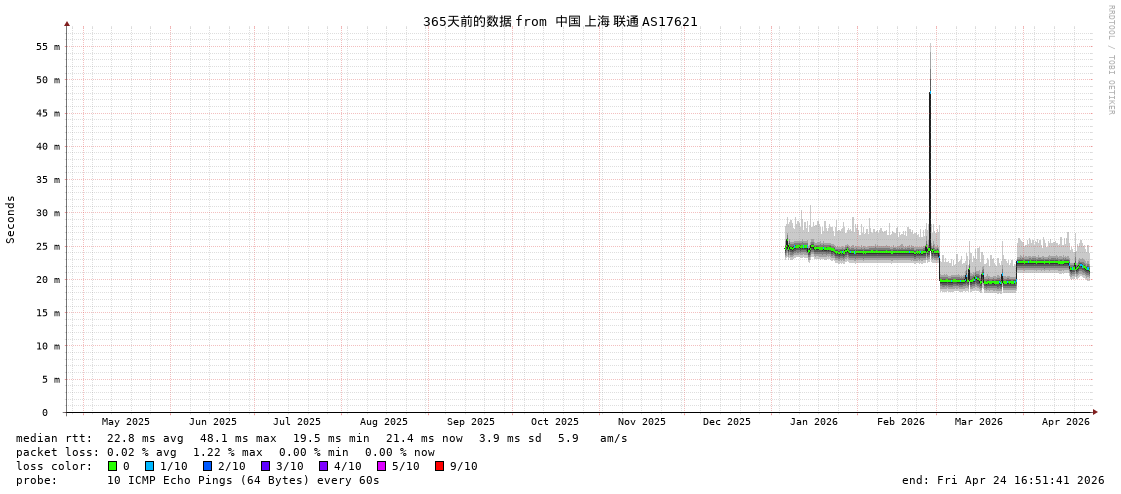The width and height of the screenshot is (1121, 494).
Task: Click the green 0 loss color swatch
Action: [x=112, y=466]
